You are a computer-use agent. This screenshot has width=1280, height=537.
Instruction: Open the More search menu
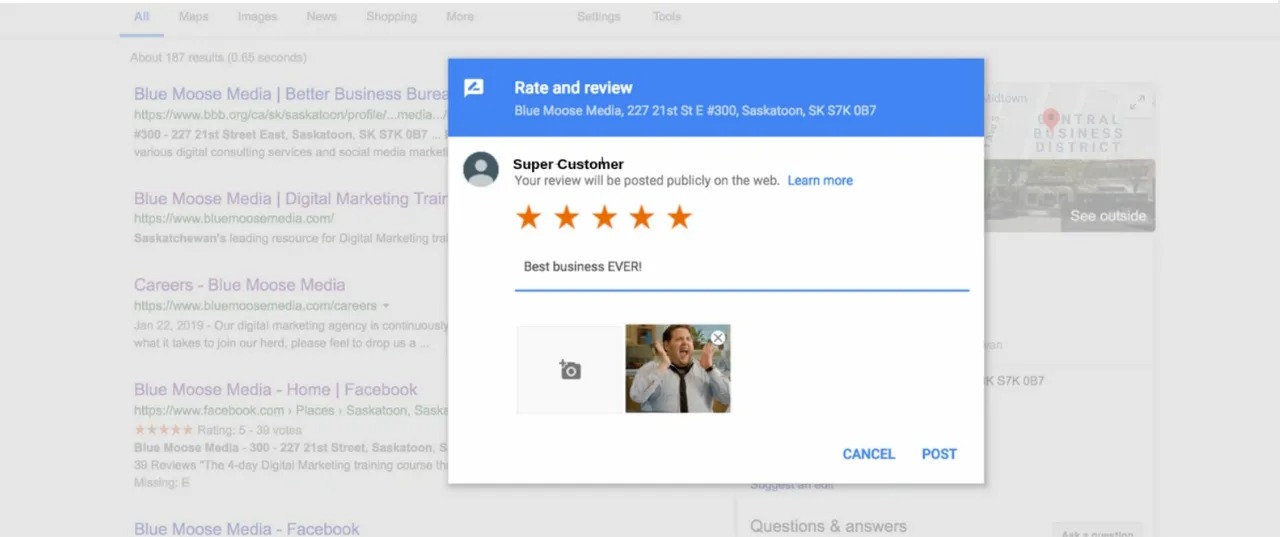tap(460, 17)
